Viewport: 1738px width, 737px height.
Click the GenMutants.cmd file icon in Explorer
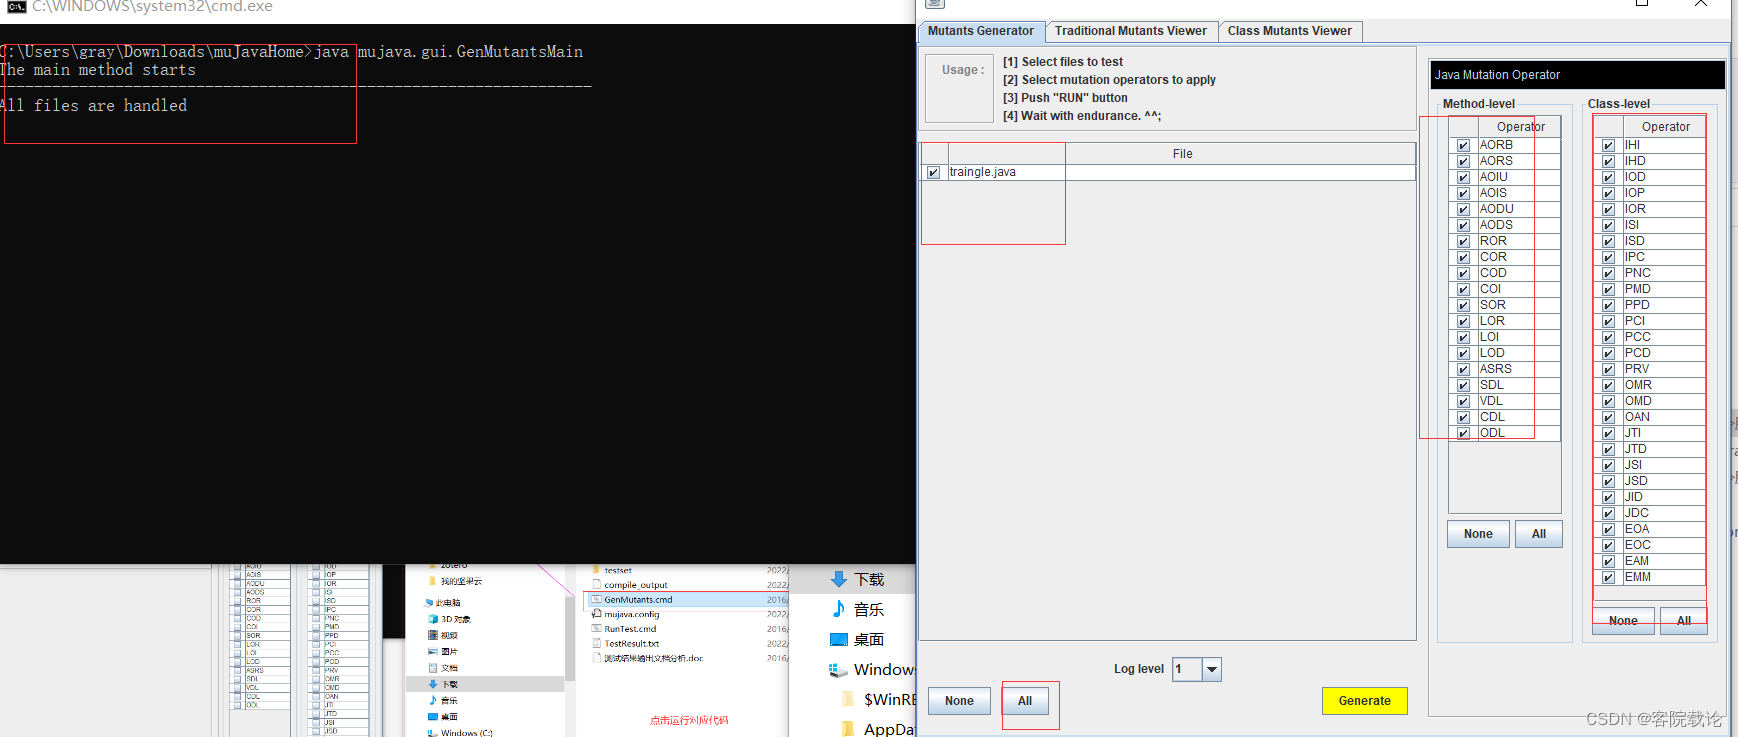tap(597, 600)
